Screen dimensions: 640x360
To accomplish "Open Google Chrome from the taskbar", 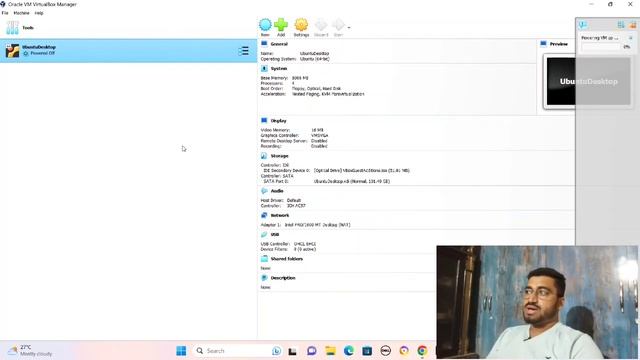I will click(x=422, y=351).
